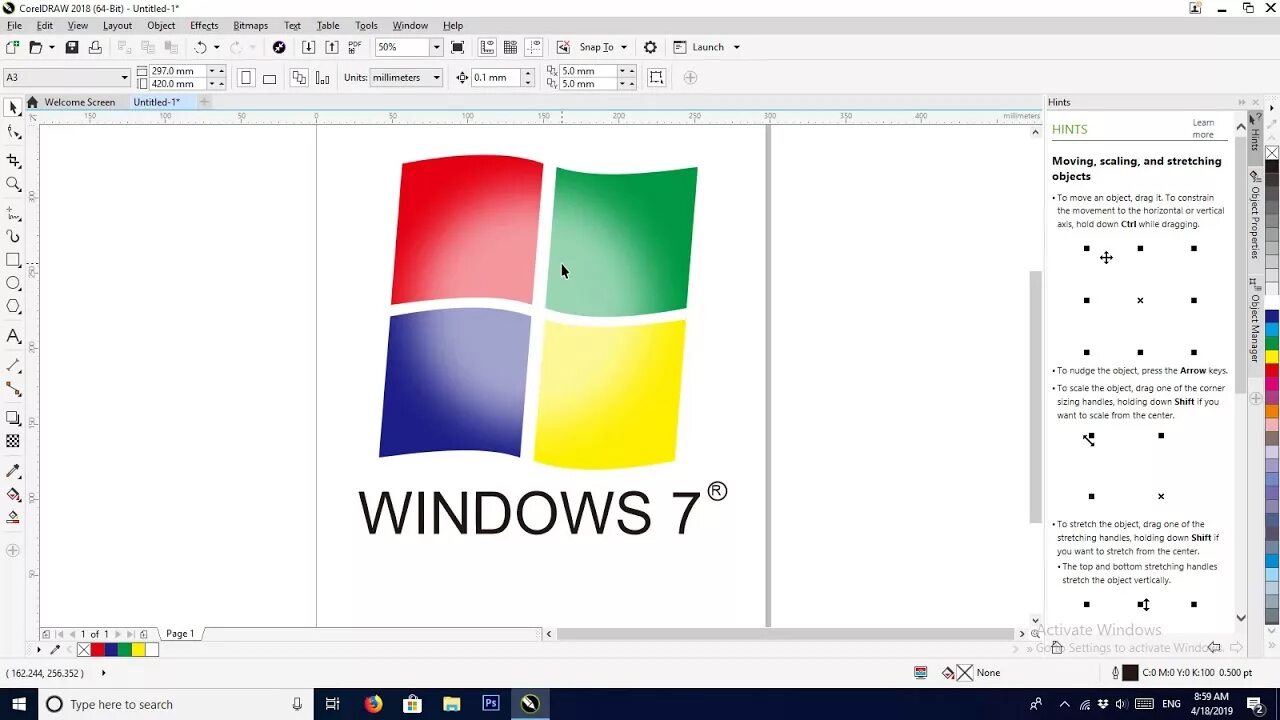The image size is (1280, 720).
Task: Select the Drop Shadow tool
Action: tap(13, 418)
